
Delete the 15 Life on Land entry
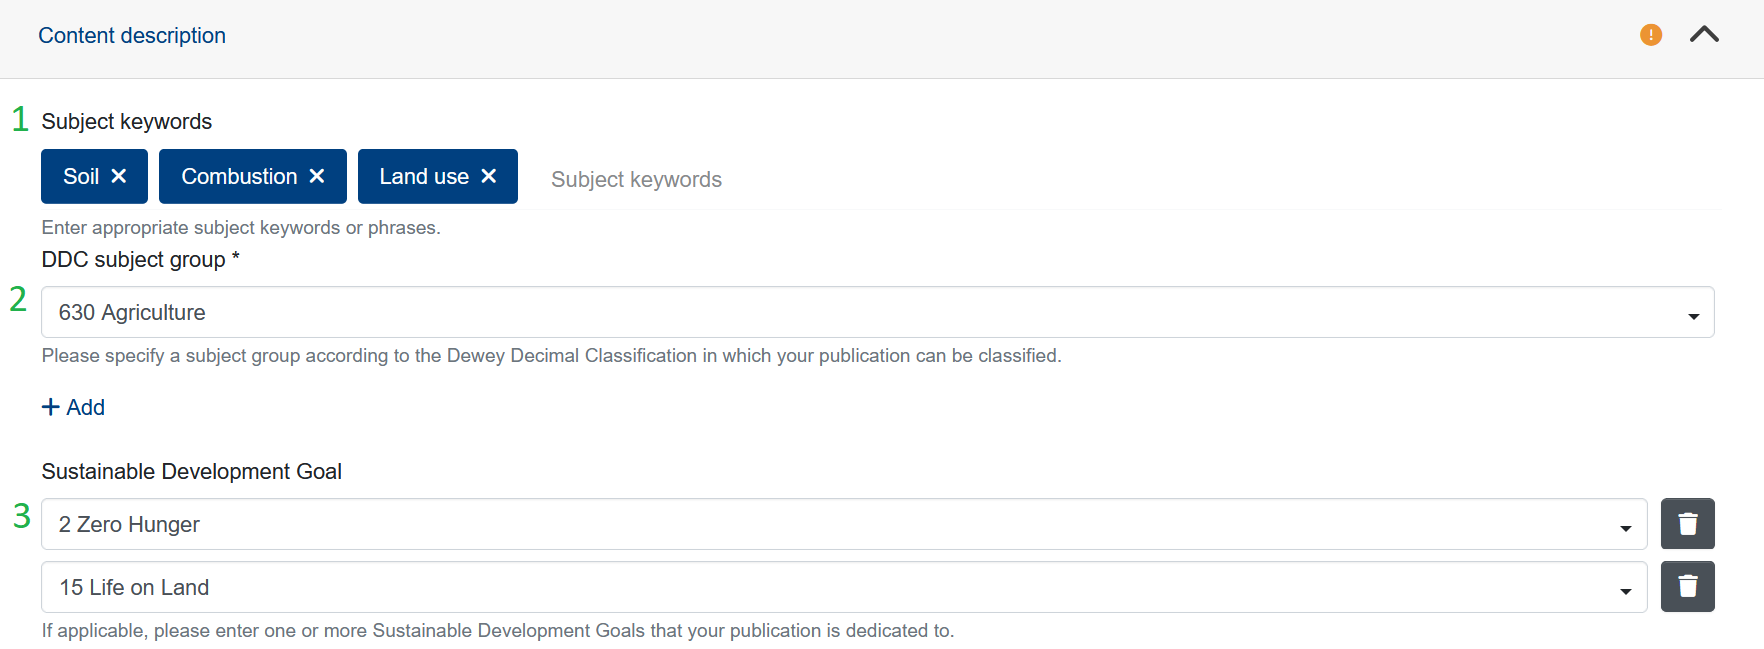(1687, 587)
